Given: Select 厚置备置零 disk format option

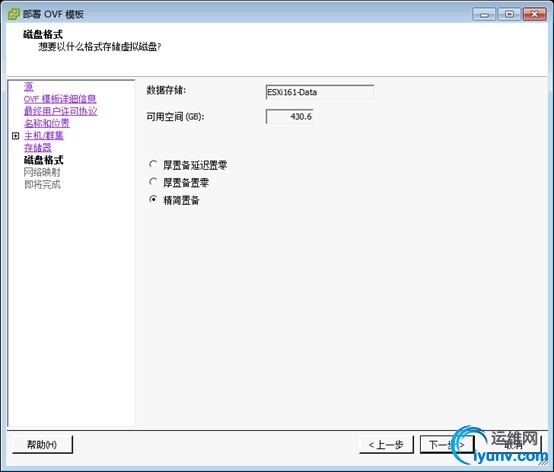Looking at the screenshot, I should coord(153,182).
